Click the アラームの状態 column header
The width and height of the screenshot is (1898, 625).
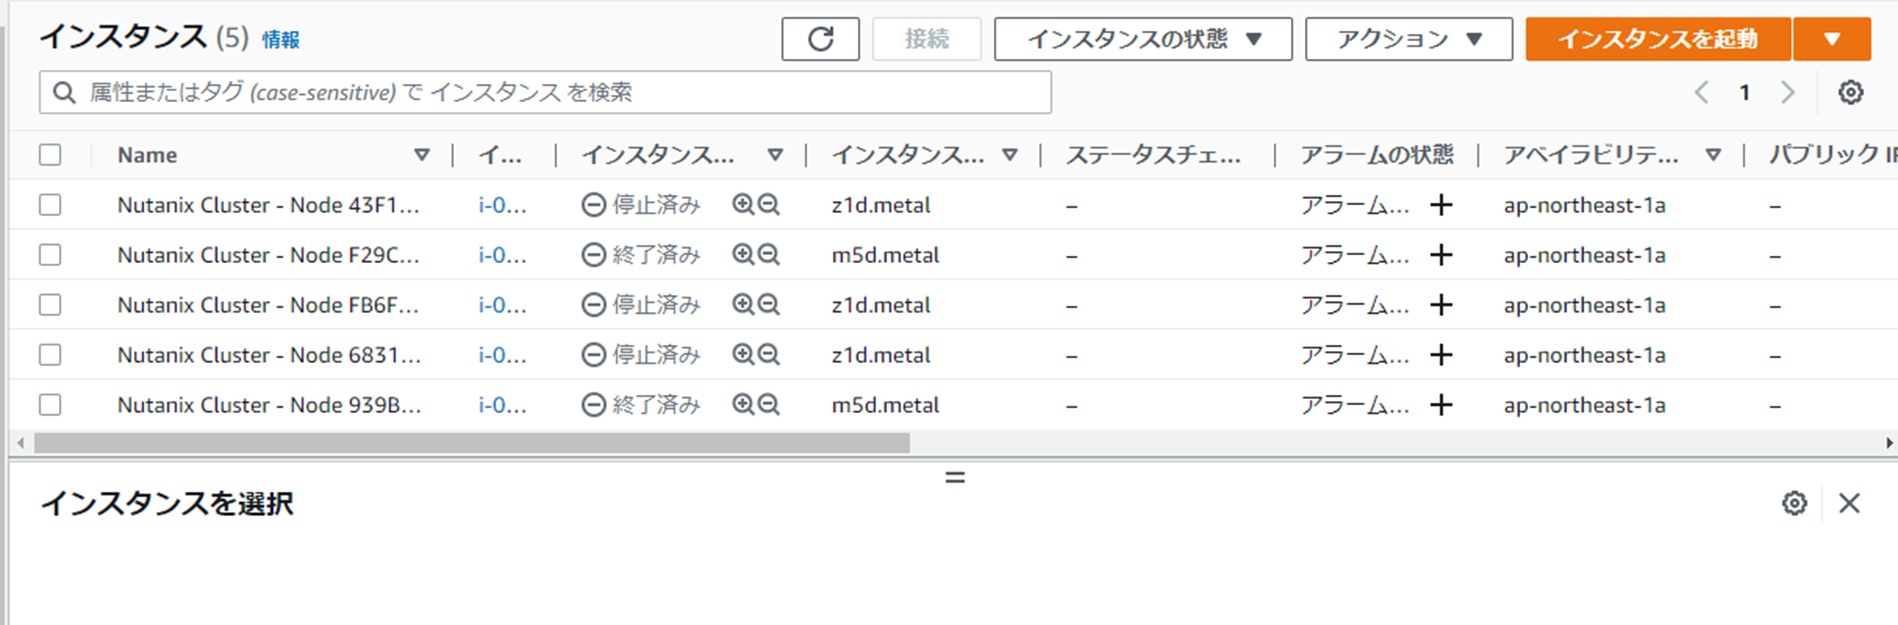coord(1377,155)
